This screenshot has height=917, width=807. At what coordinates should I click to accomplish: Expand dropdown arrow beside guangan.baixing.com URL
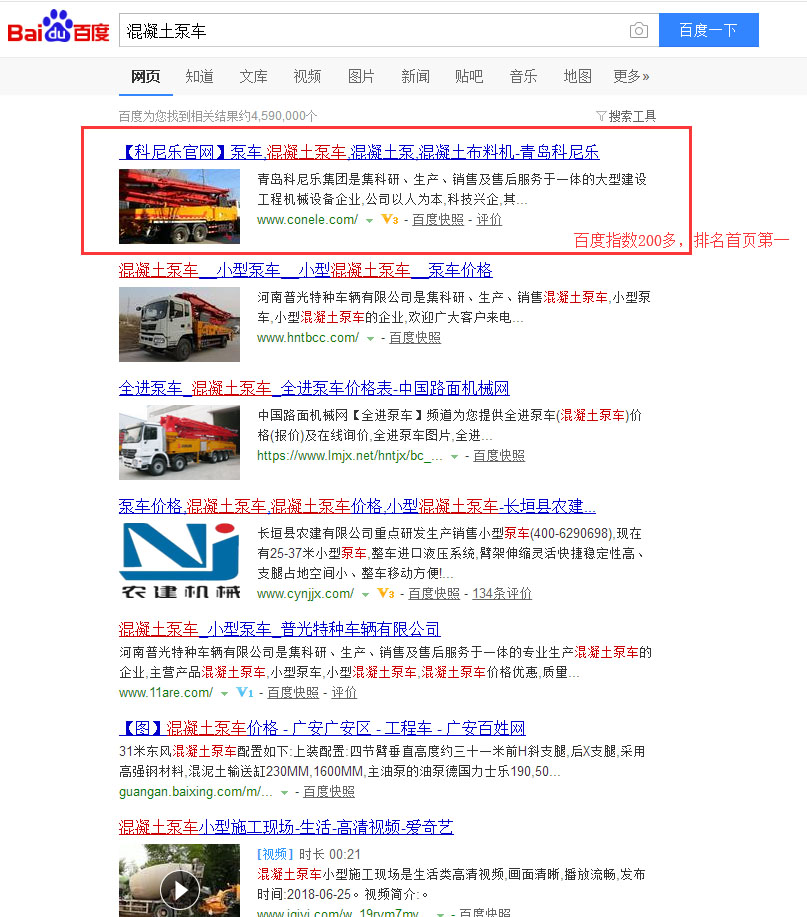(x=285, y=793)
